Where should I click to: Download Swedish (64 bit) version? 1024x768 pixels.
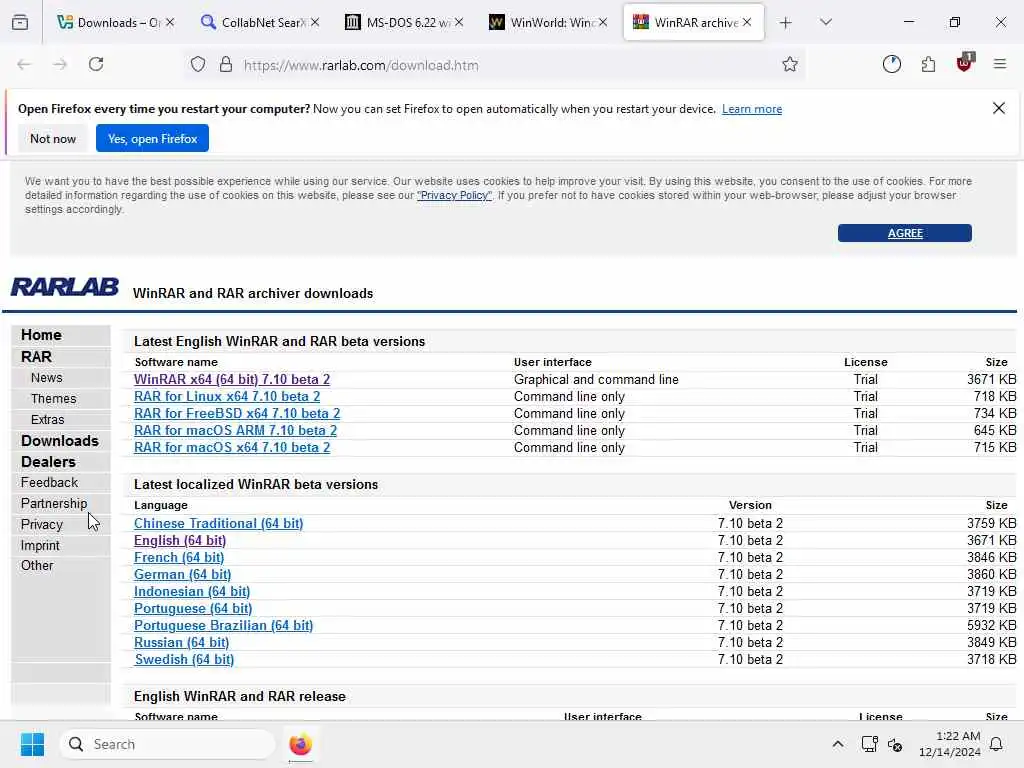pos(184,660)
